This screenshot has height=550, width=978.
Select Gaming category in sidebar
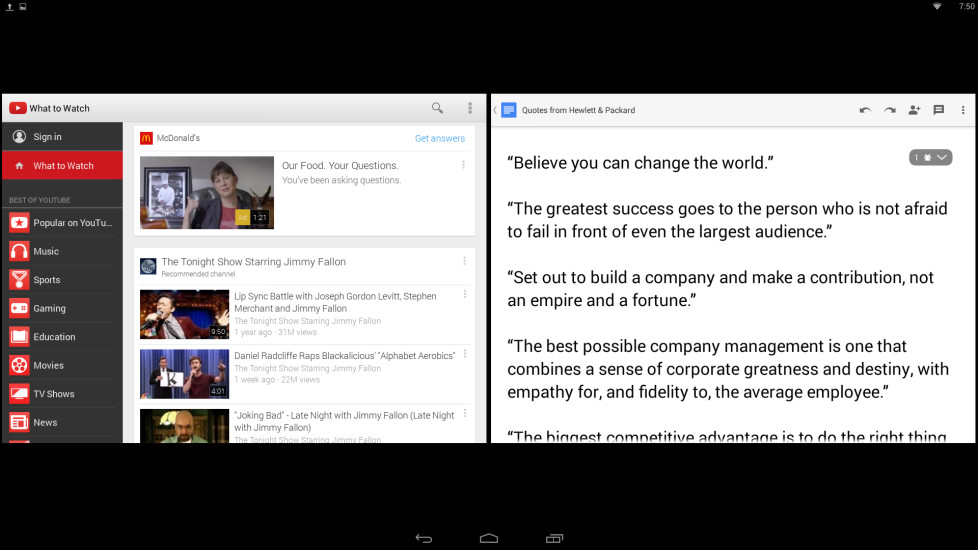[x=49, y=308]
